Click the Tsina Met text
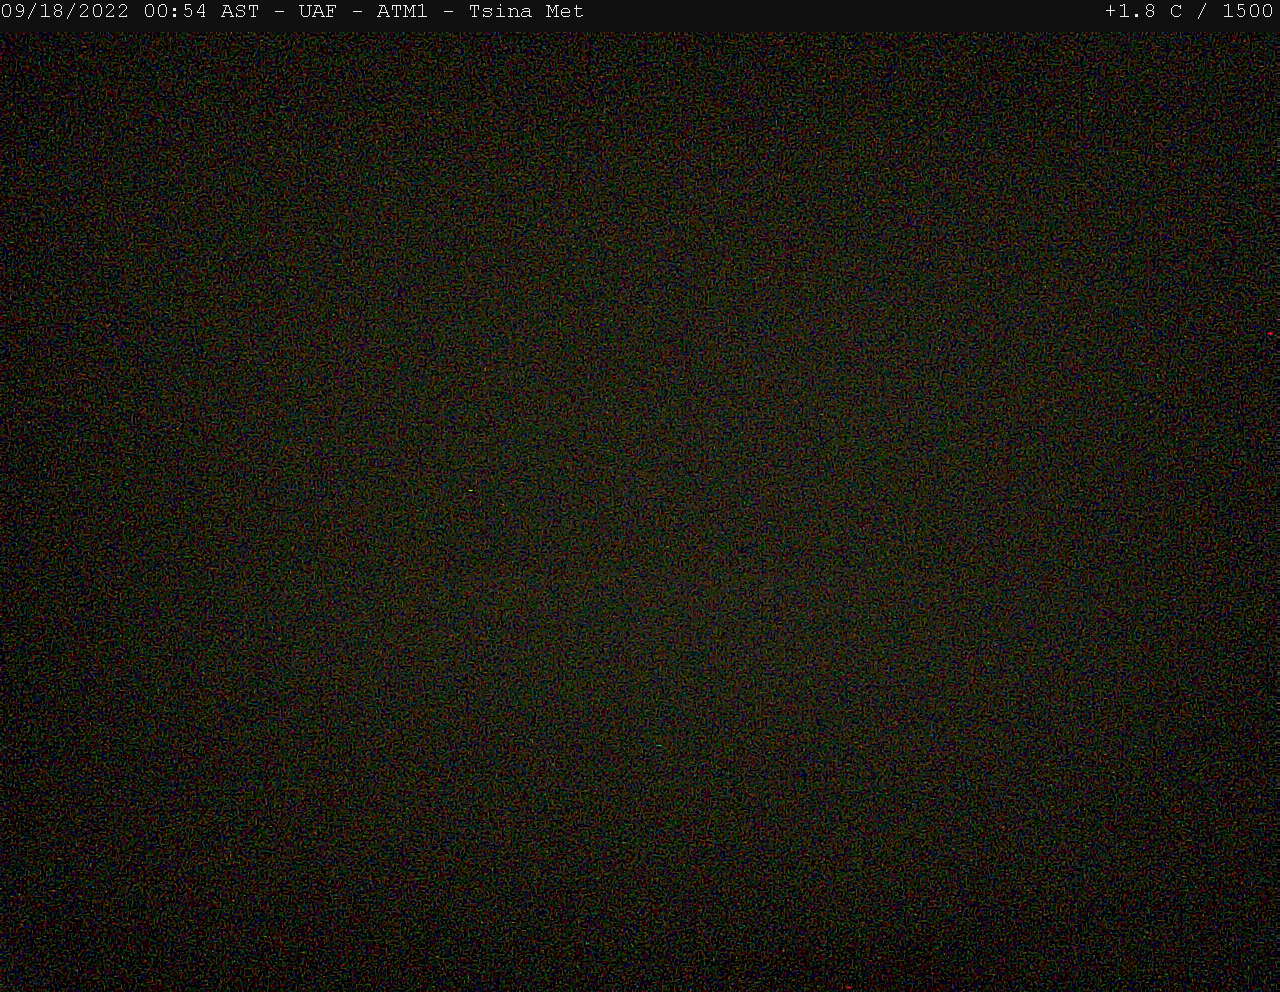The width and height of the screenshot is (1280, 992). pos(526,12)
